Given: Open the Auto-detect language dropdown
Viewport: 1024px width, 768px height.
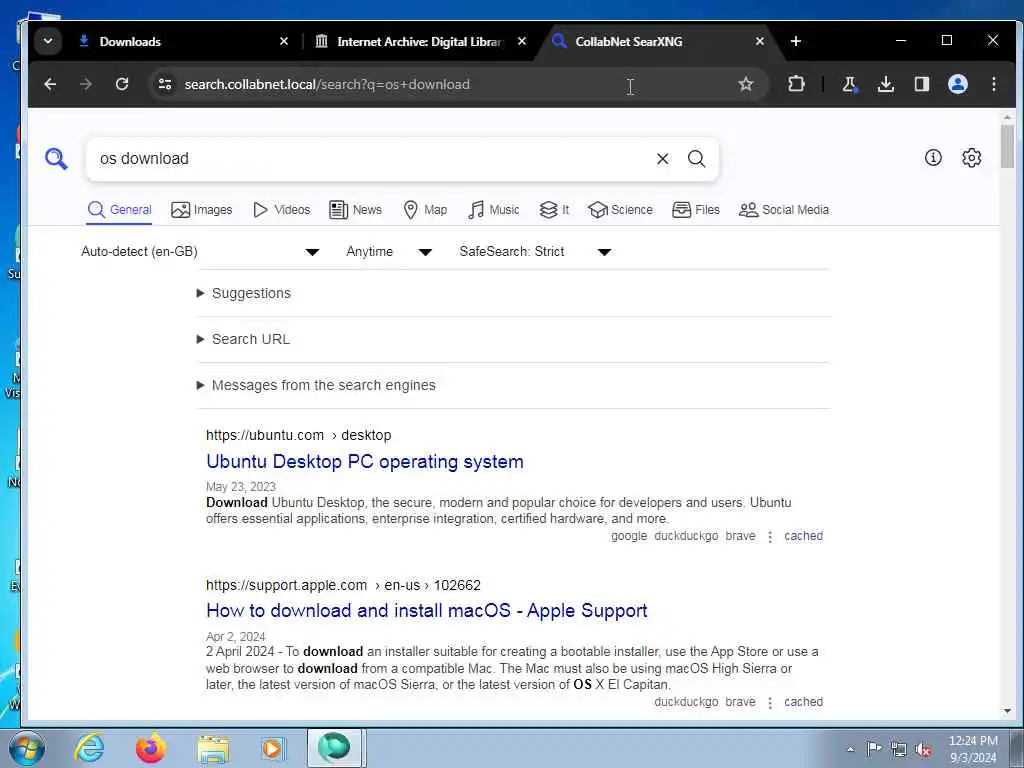Looking at the screenshot, I should 200,251.
